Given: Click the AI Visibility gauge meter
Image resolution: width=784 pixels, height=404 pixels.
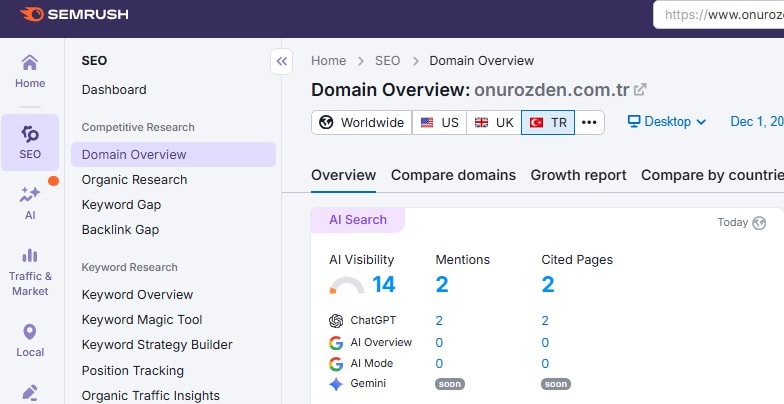Looking at the screenshot, I should click(x=347, y=286).
